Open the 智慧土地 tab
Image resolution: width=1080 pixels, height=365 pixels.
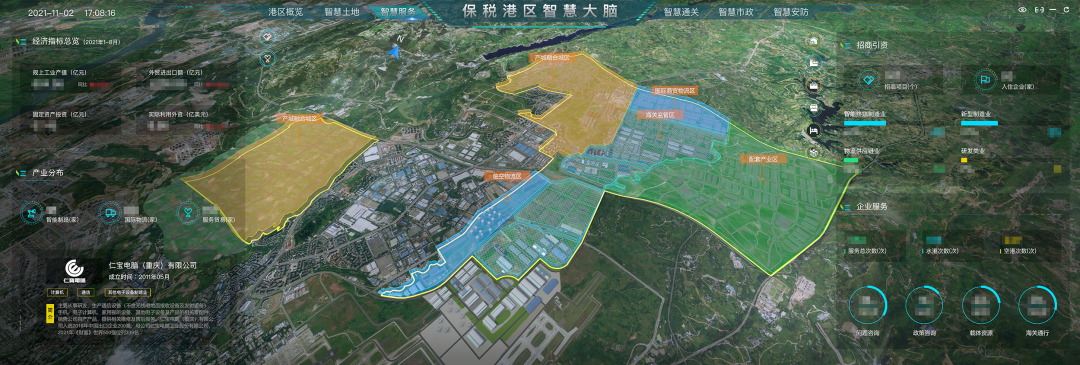pos(342,12)
